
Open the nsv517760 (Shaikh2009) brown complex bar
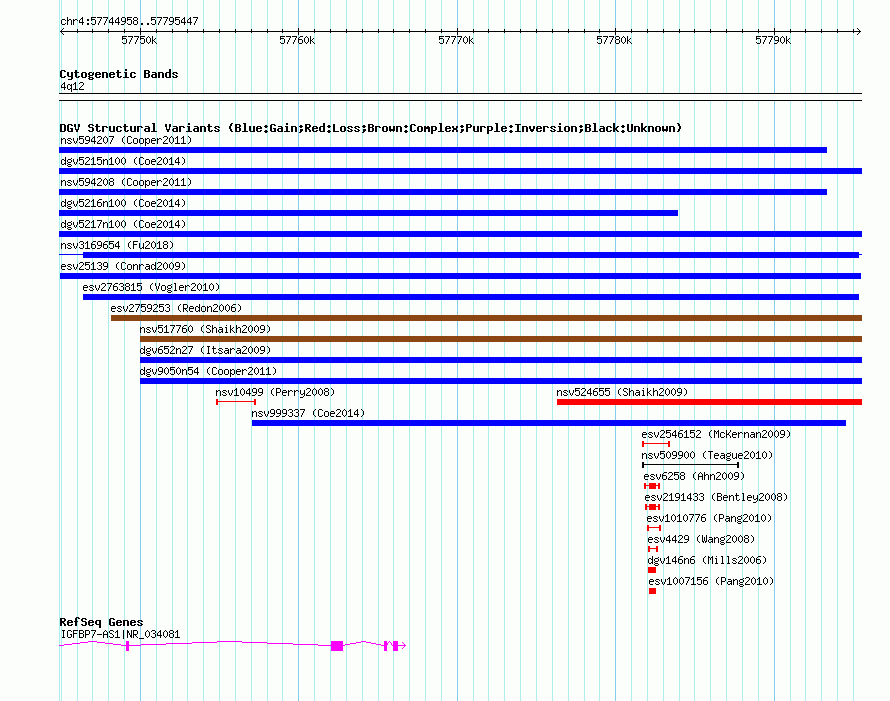[x=501, y=339]
